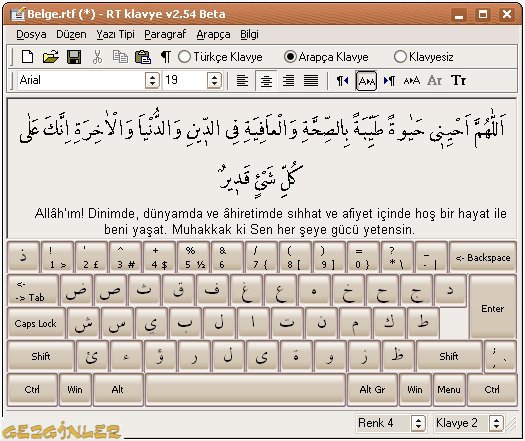Viewport: 525px width, 441px height.
Task: Click the Menu key
Action: [449, 389]
